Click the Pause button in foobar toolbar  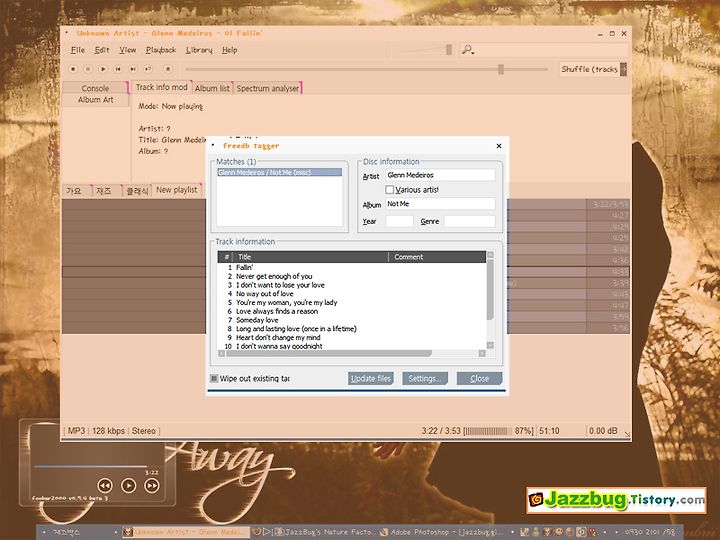(x=88, y=69)
